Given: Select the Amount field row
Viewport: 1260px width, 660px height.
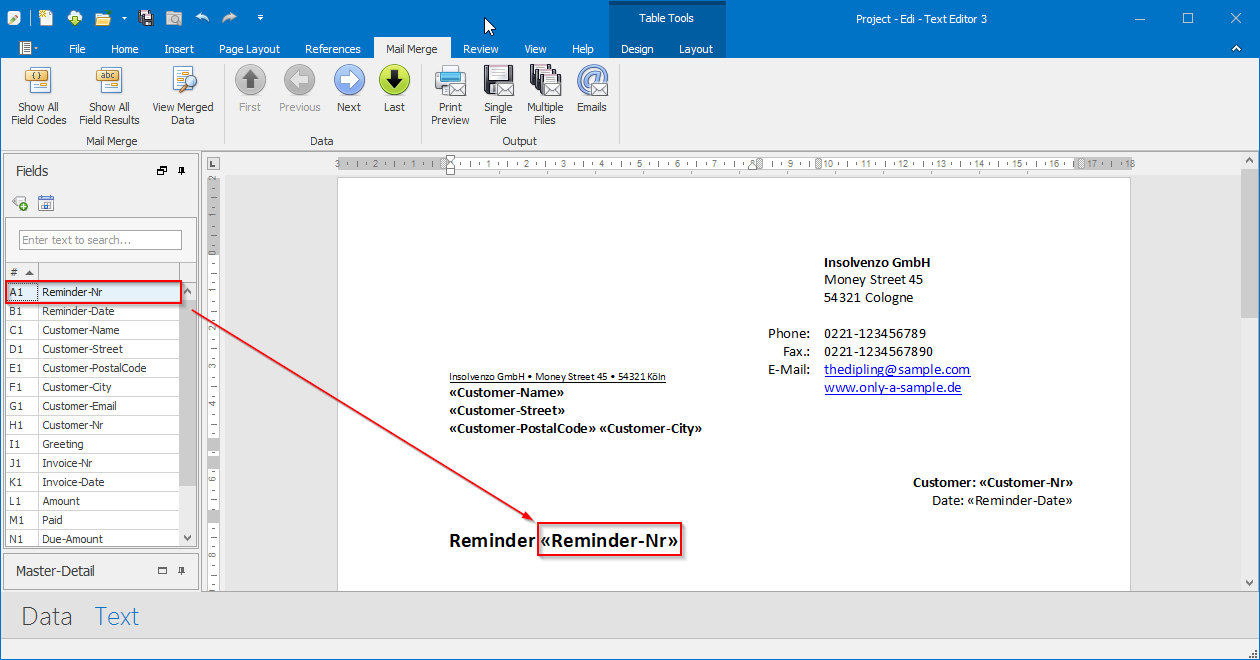Looking at the screenshot, I should pyautogui.click(x=92, y=501).
